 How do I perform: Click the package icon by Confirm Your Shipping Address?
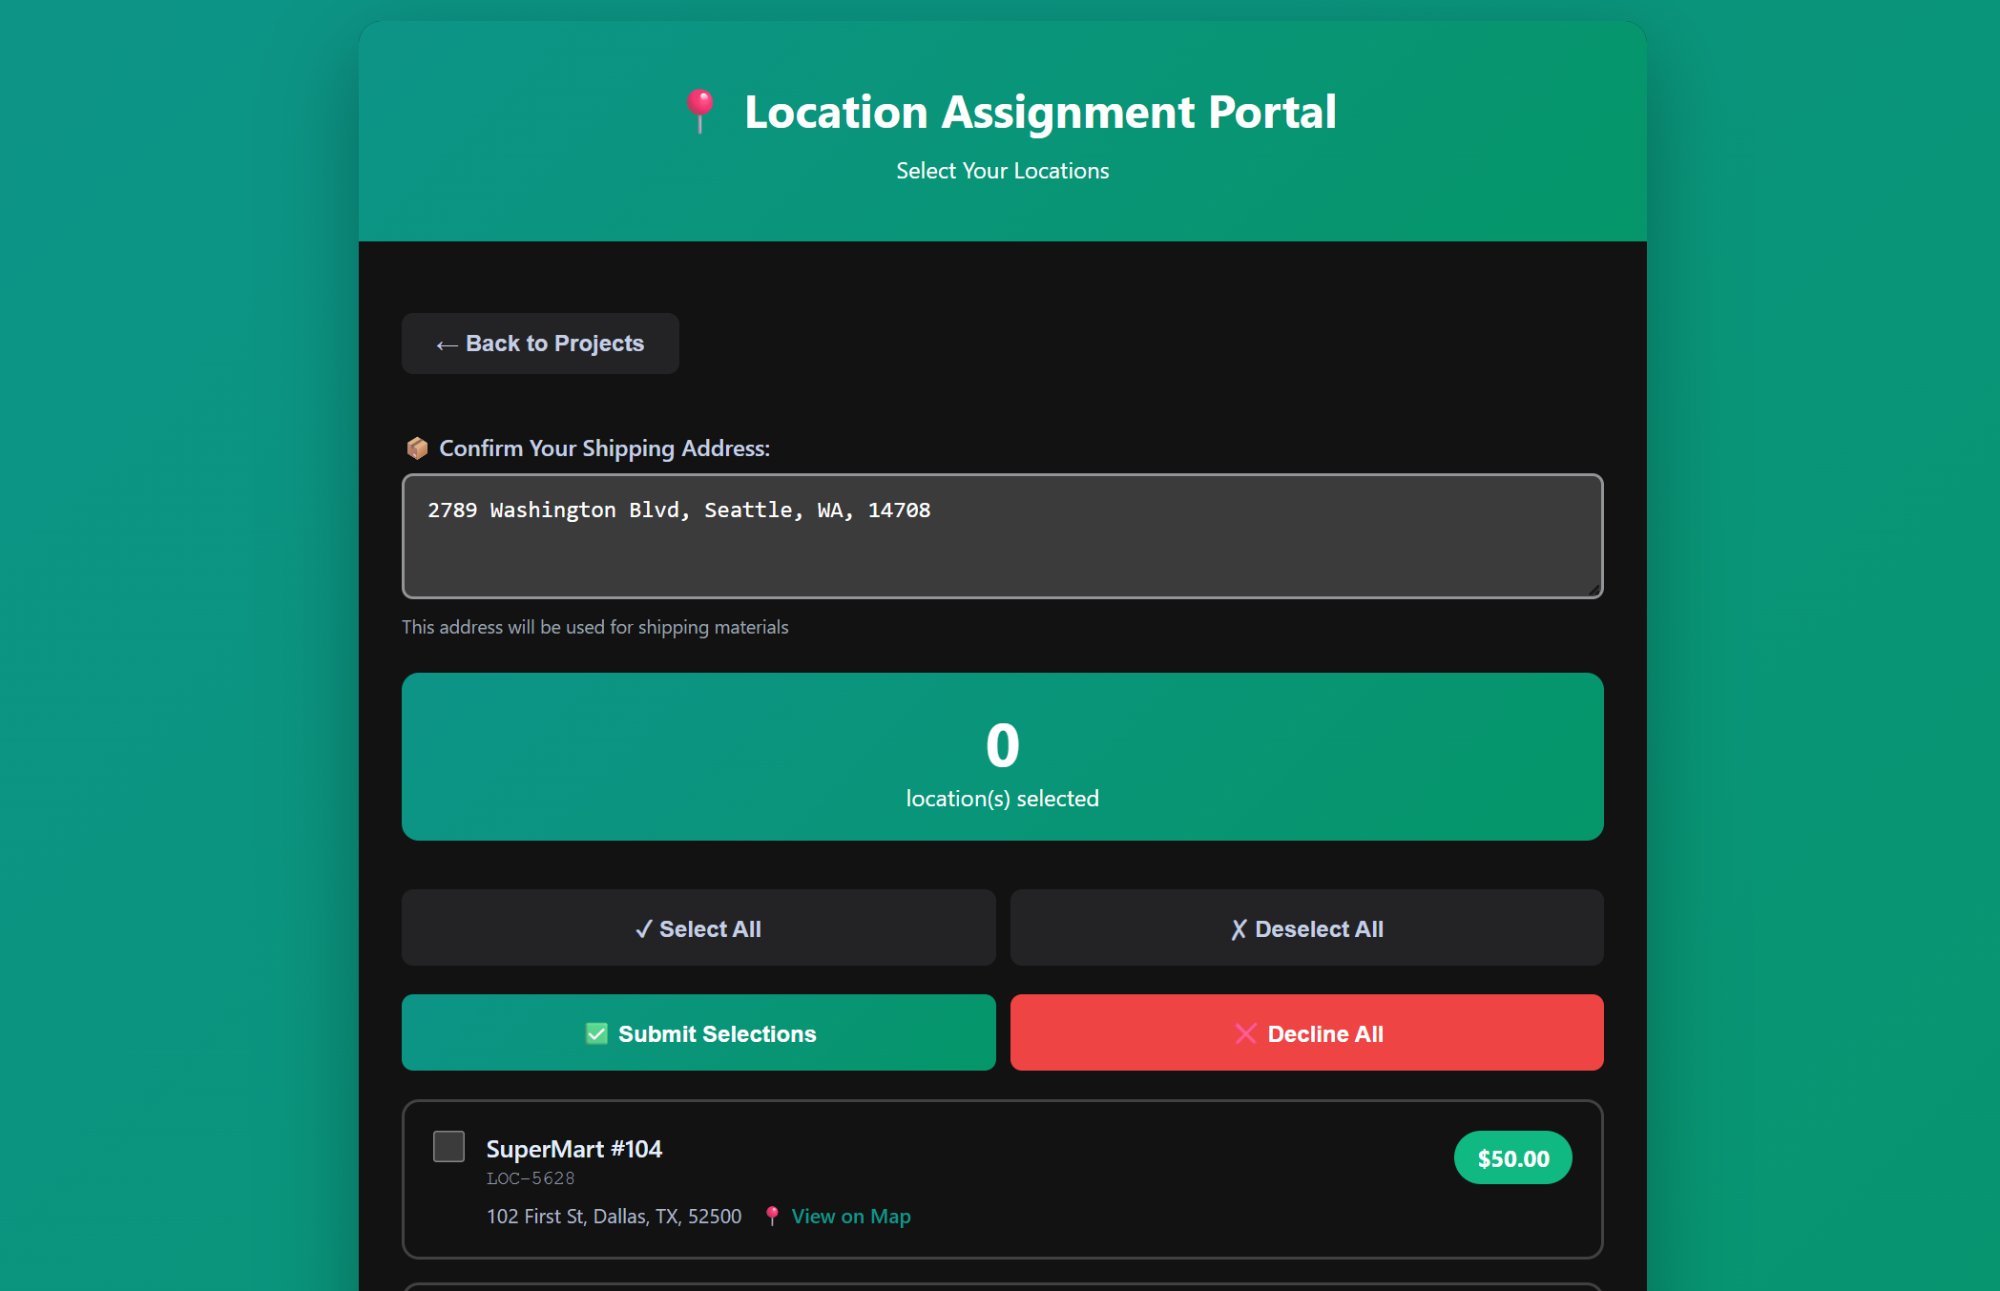point(417,448)
